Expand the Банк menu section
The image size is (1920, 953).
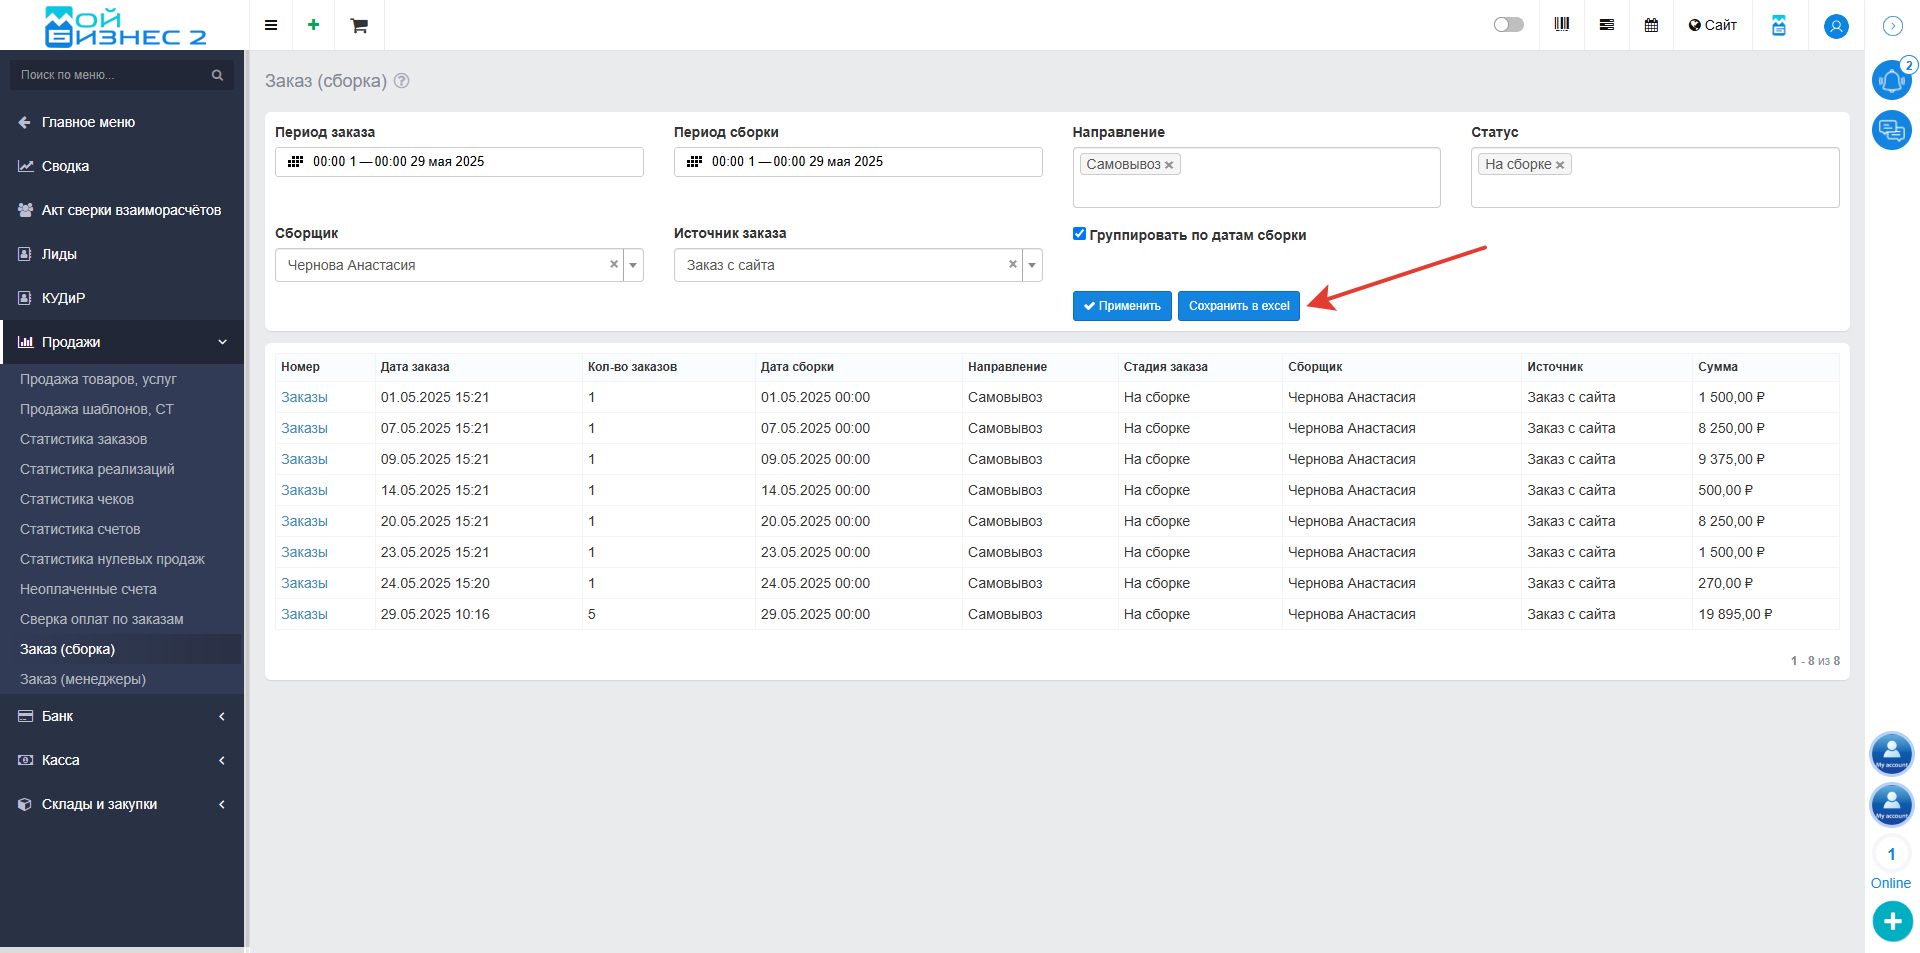(x=122, y=716)
